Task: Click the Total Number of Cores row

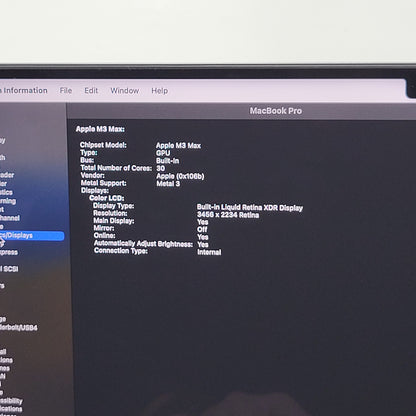Action: (123, 168)
